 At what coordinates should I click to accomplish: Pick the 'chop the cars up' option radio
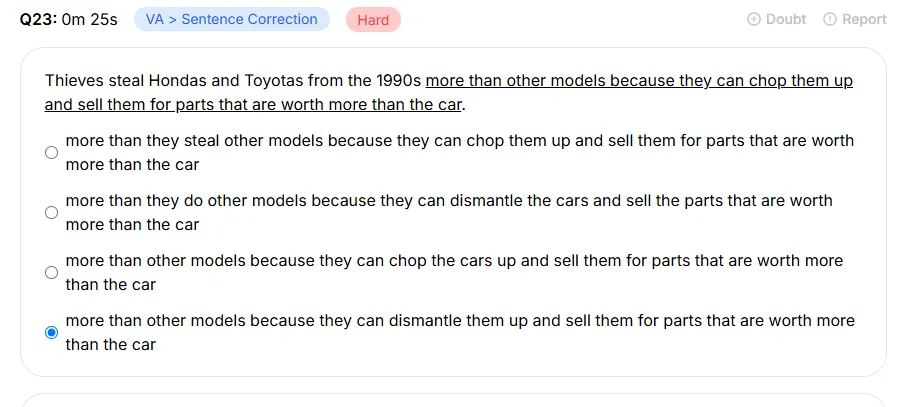[52, 273]
